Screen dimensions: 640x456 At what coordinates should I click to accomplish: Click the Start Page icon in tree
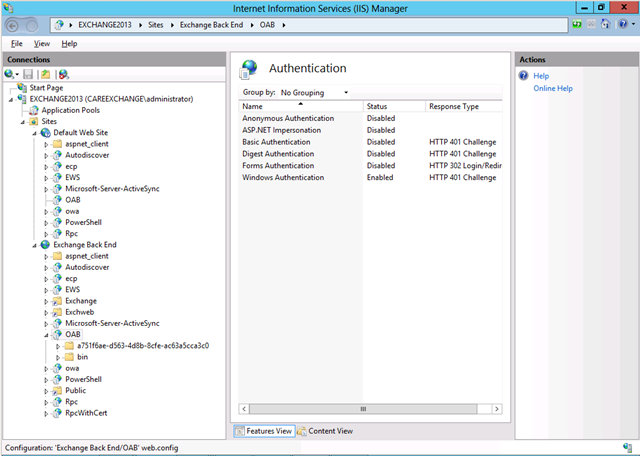[x=22, y=87]
